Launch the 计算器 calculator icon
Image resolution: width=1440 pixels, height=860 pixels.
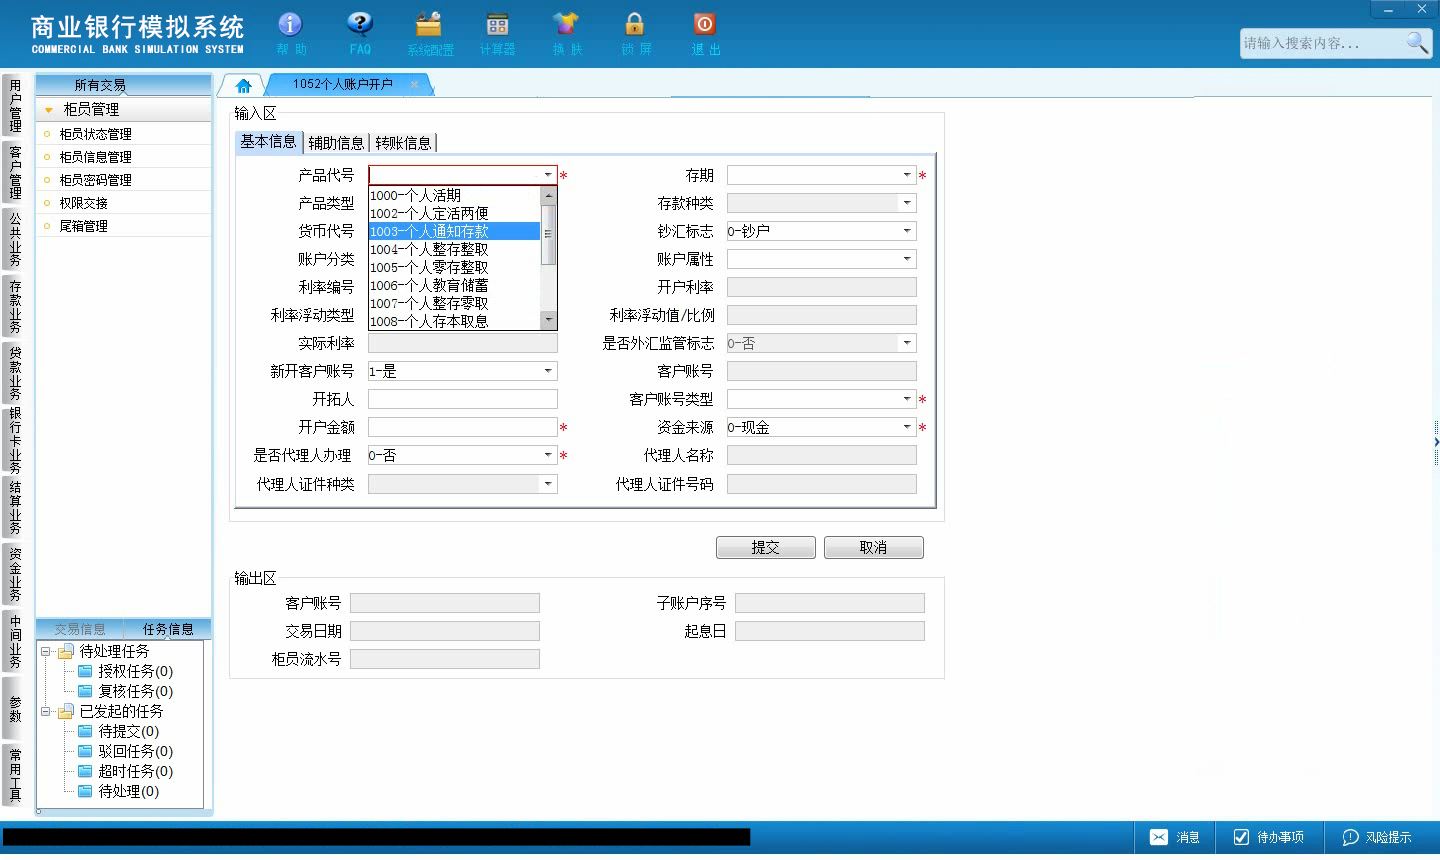tap(497, 24)
